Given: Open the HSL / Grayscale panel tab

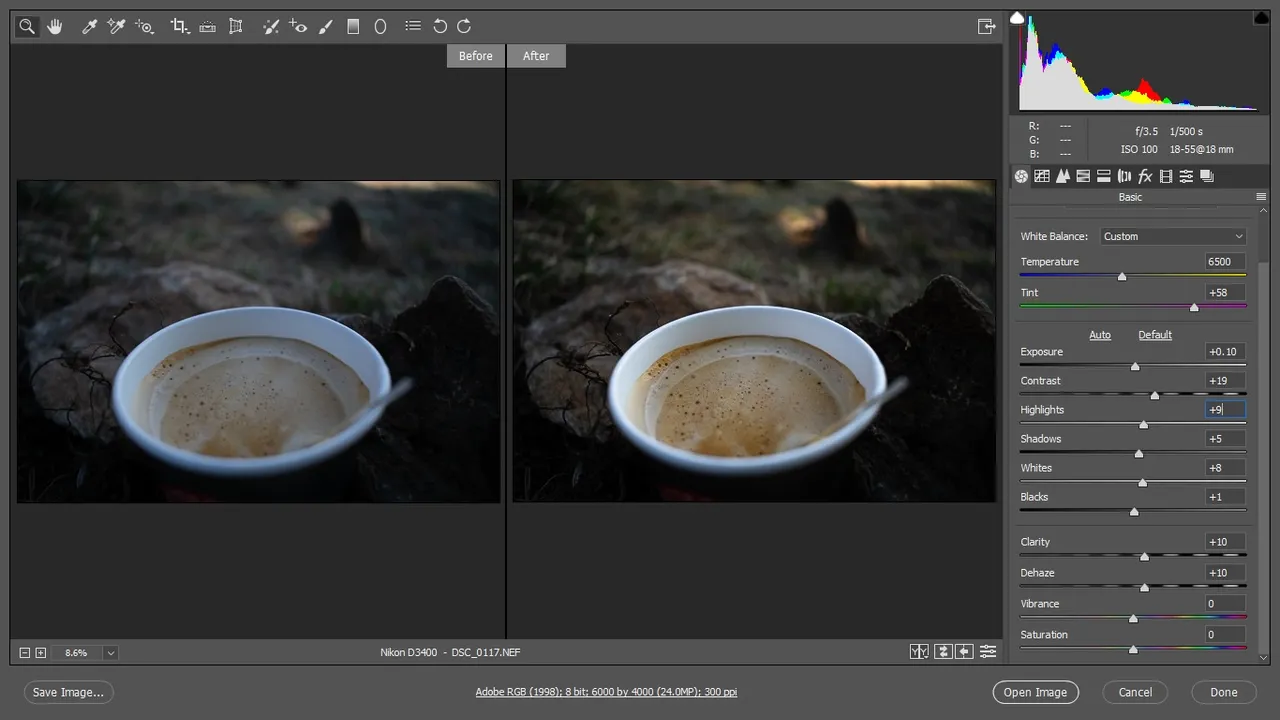Looking at the screenshot, I should tap(1083, 176).
